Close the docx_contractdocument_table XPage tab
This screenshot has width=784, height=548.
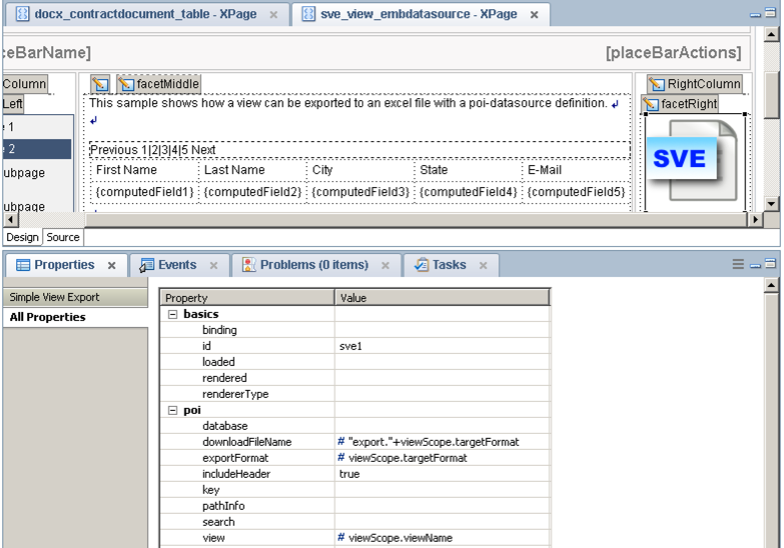click(274, 15)
